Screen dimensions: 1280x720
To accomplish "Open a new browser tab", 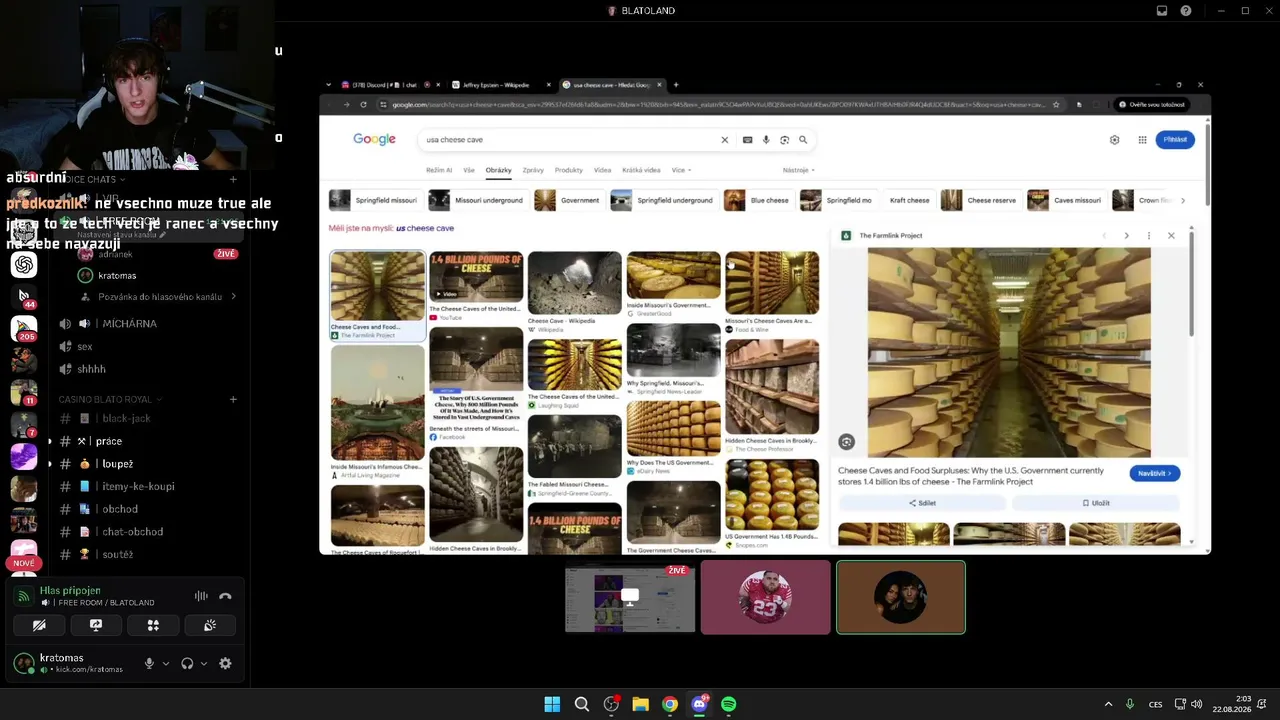I will click(x=675, y=85).
